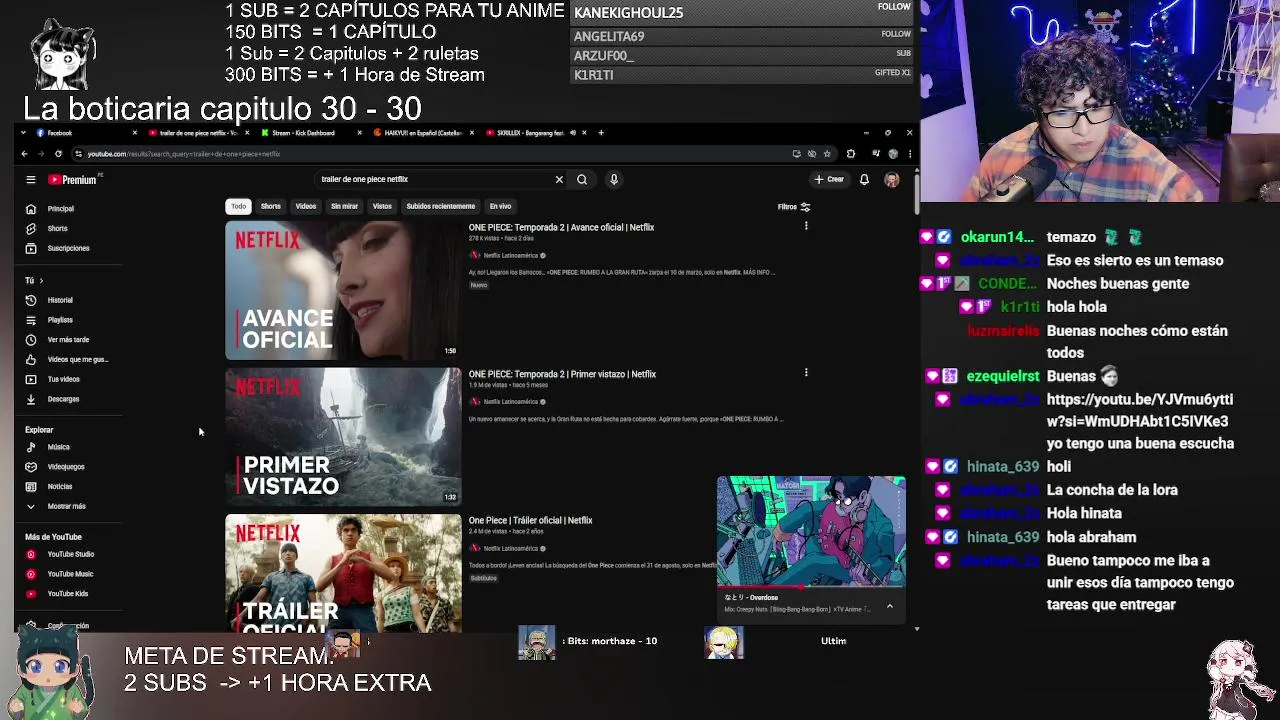
Task: Click the Overdose mini player video
Action: point(811,531)
